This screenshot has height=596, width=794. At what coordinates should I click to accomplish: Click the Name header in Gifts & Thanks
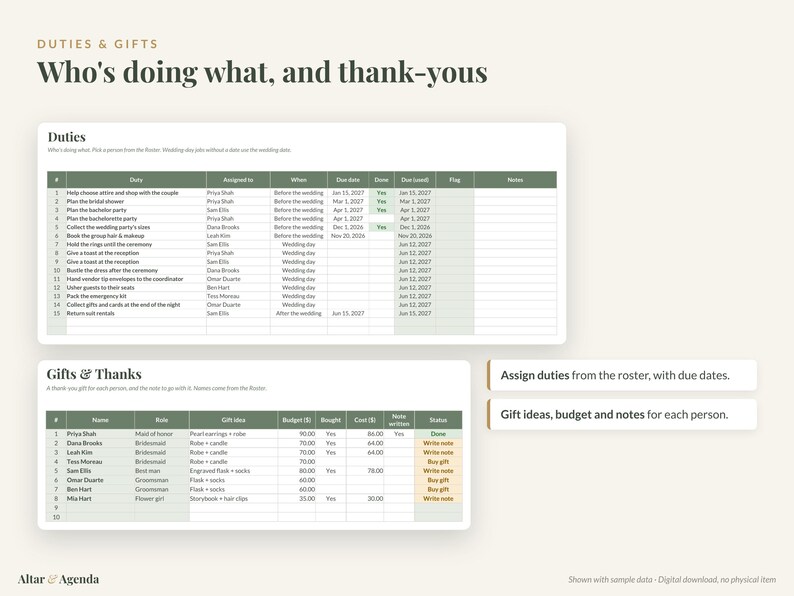[100, 420]
